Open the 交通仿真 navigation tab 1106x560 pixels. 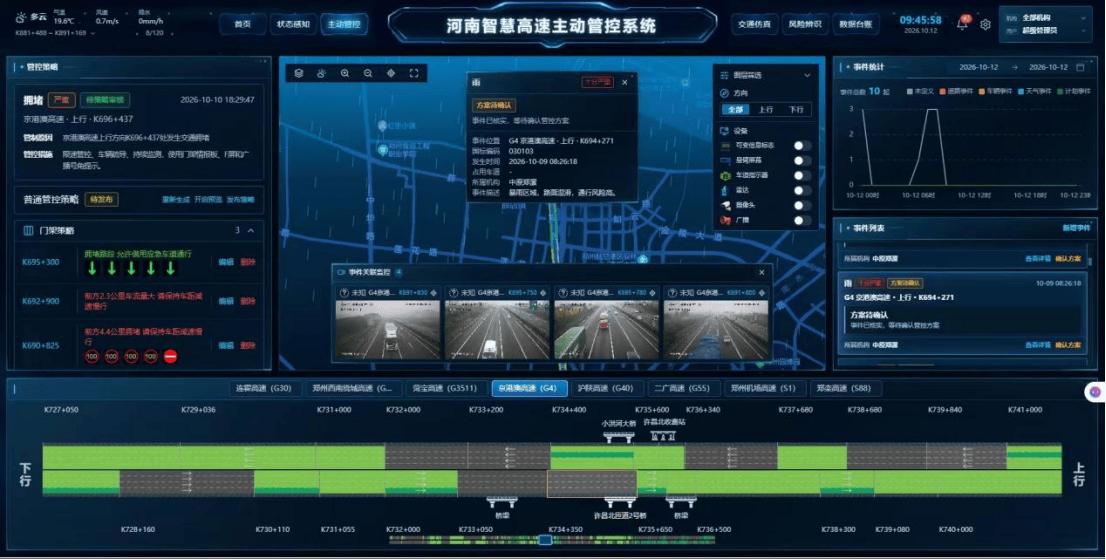[755, 24]
